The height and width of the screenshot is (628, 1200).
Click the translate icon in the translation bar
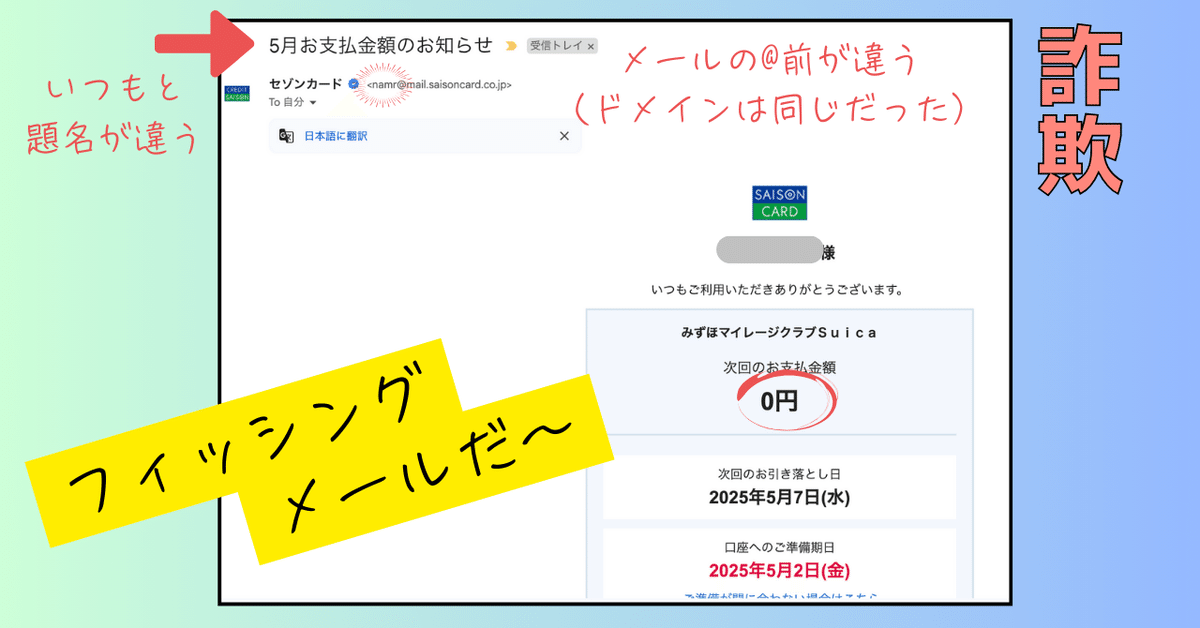pyautogui.click(x=286, y=136)
